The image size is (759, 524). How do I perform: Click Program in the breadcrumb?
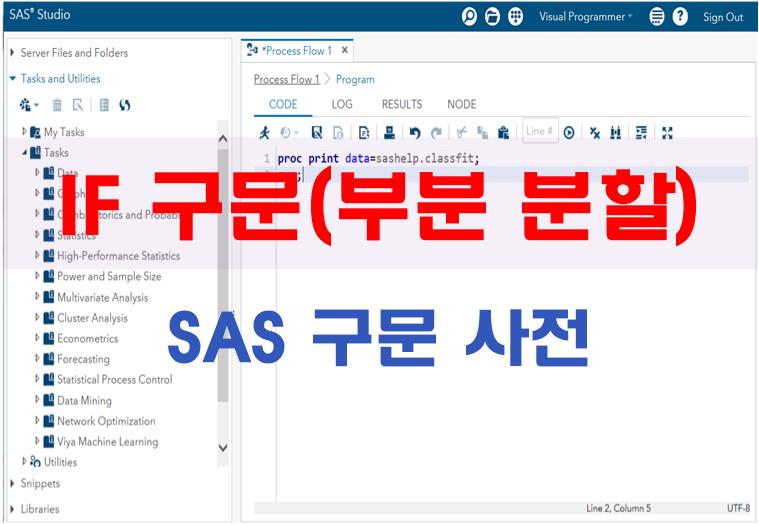point(355,79)
